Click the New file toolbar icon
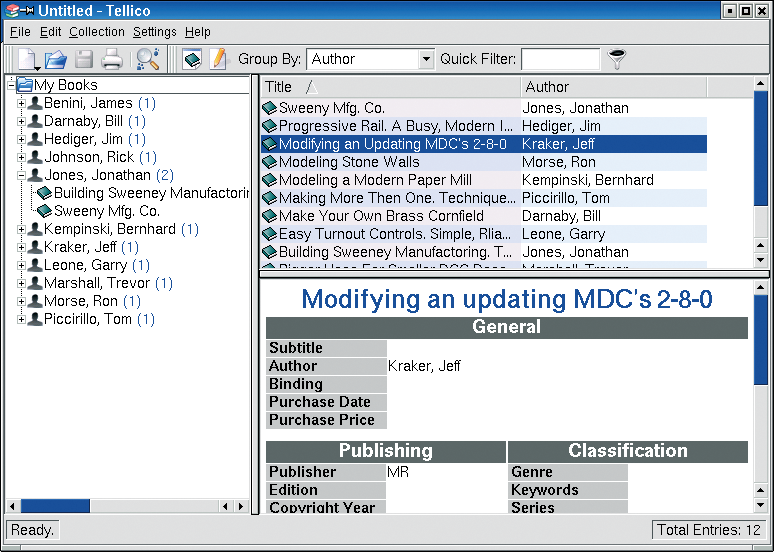Image resolution: width=774 pixels, height=552 pixels. point(29,60)
